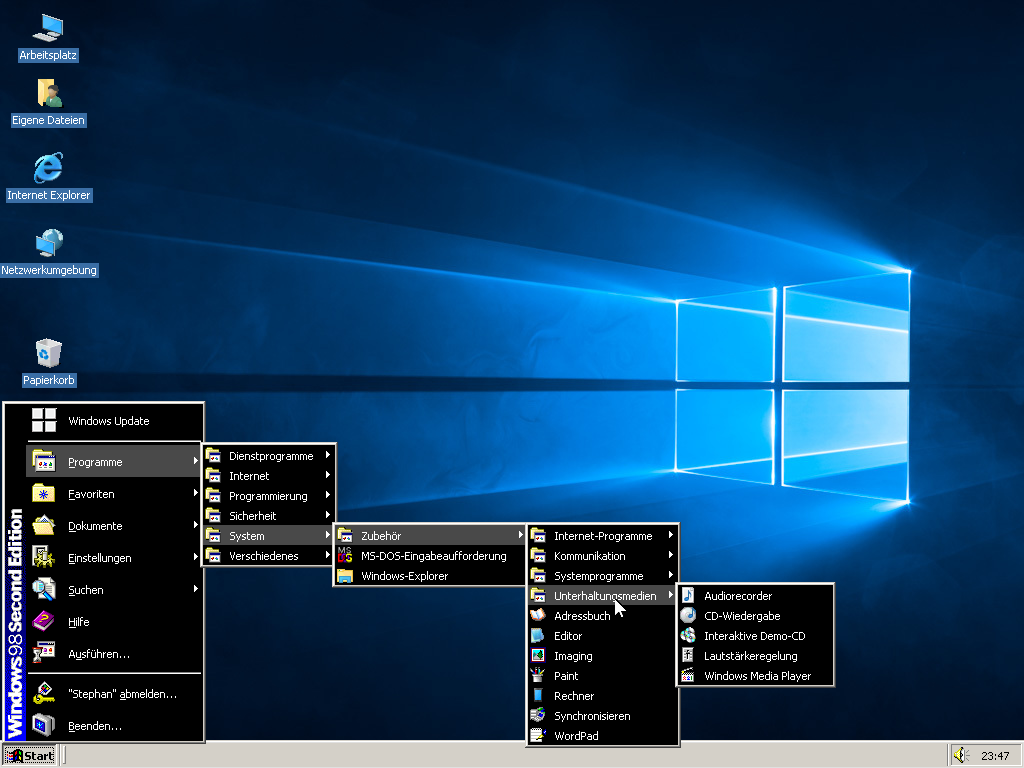1024x768 pixels.
Task: Click the CD-Wiedergabe disc icon
Action: (x=688, y=615)
